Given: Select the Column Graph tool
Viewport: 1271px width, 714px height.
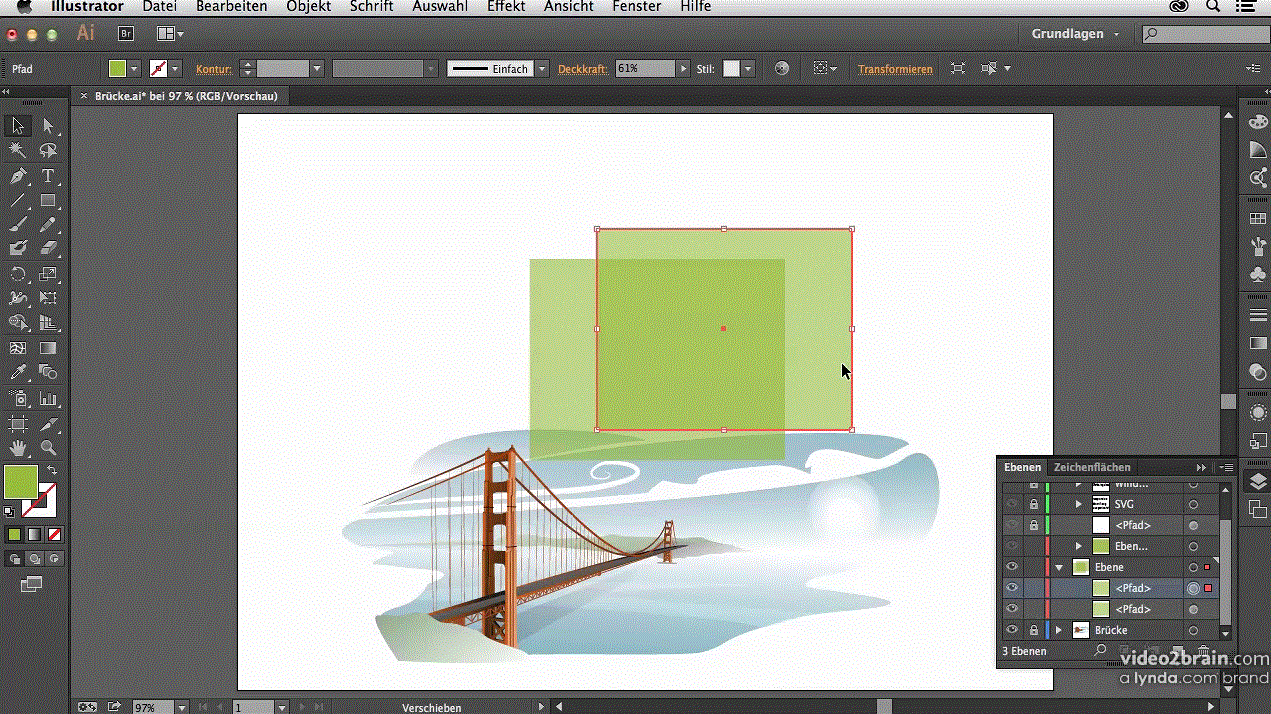Looking at the screenshot, I should click(x=48, y=399).
